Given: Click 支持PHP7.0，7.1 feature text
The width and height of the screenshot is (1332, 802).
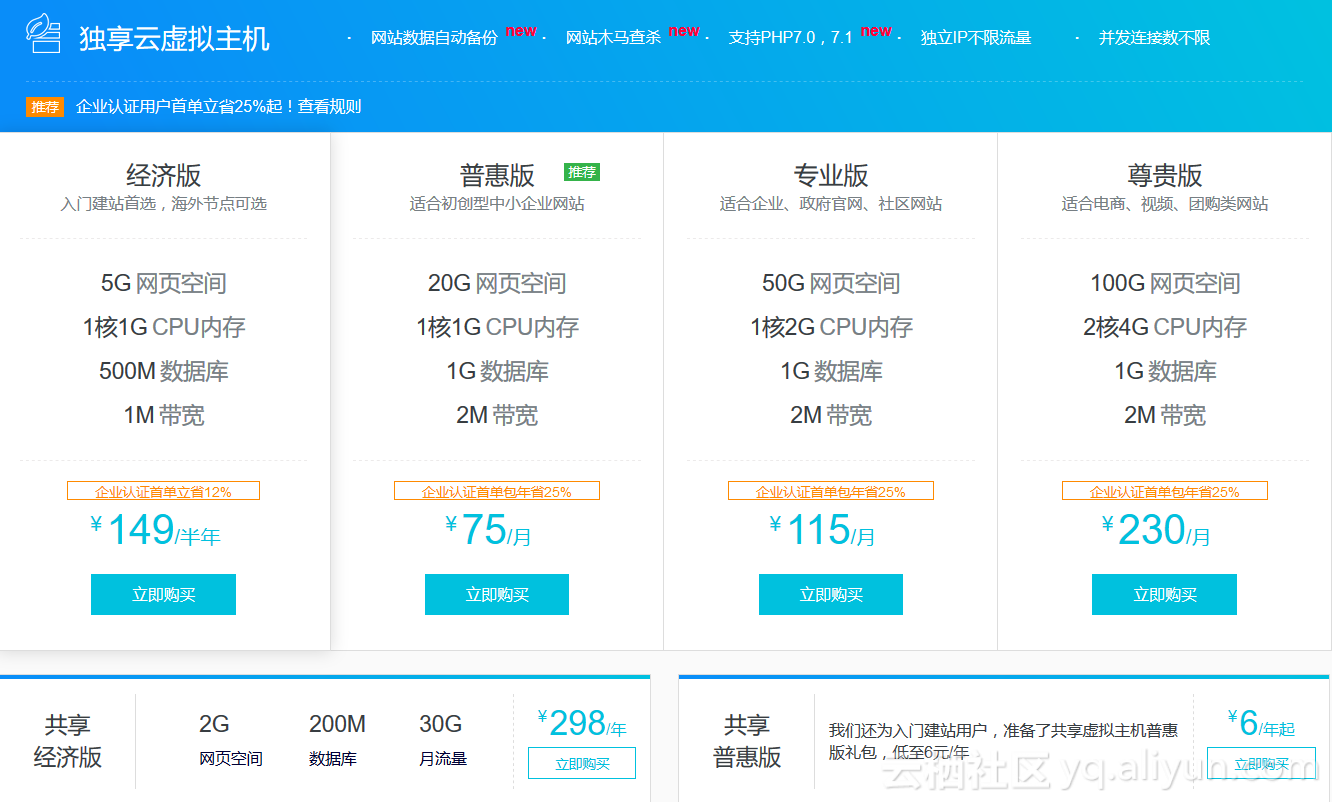Looking at the screenshot, I should (791, 38).
